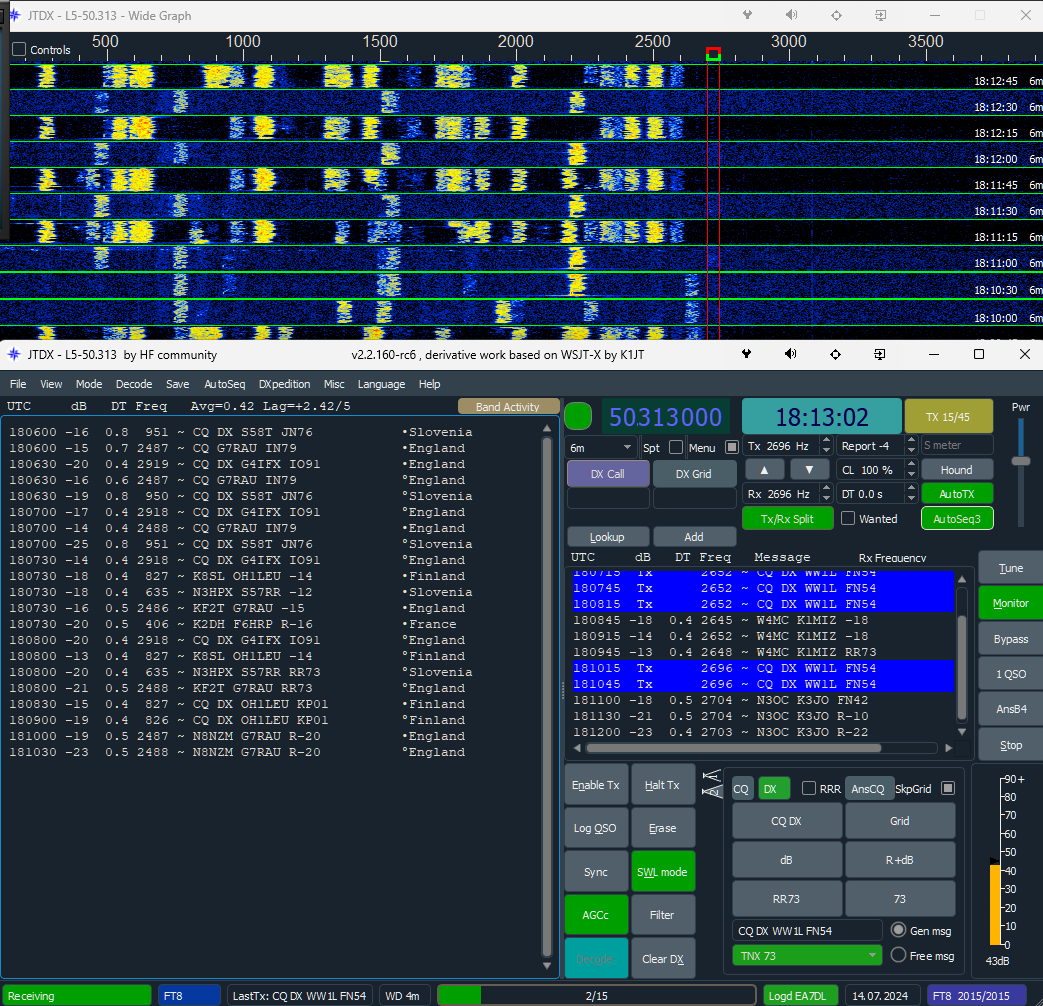Open the TNX 73 message dropdown
Image resolution: width=1043 pixels, height=1006 pixels.
click(x=807, y=955)
